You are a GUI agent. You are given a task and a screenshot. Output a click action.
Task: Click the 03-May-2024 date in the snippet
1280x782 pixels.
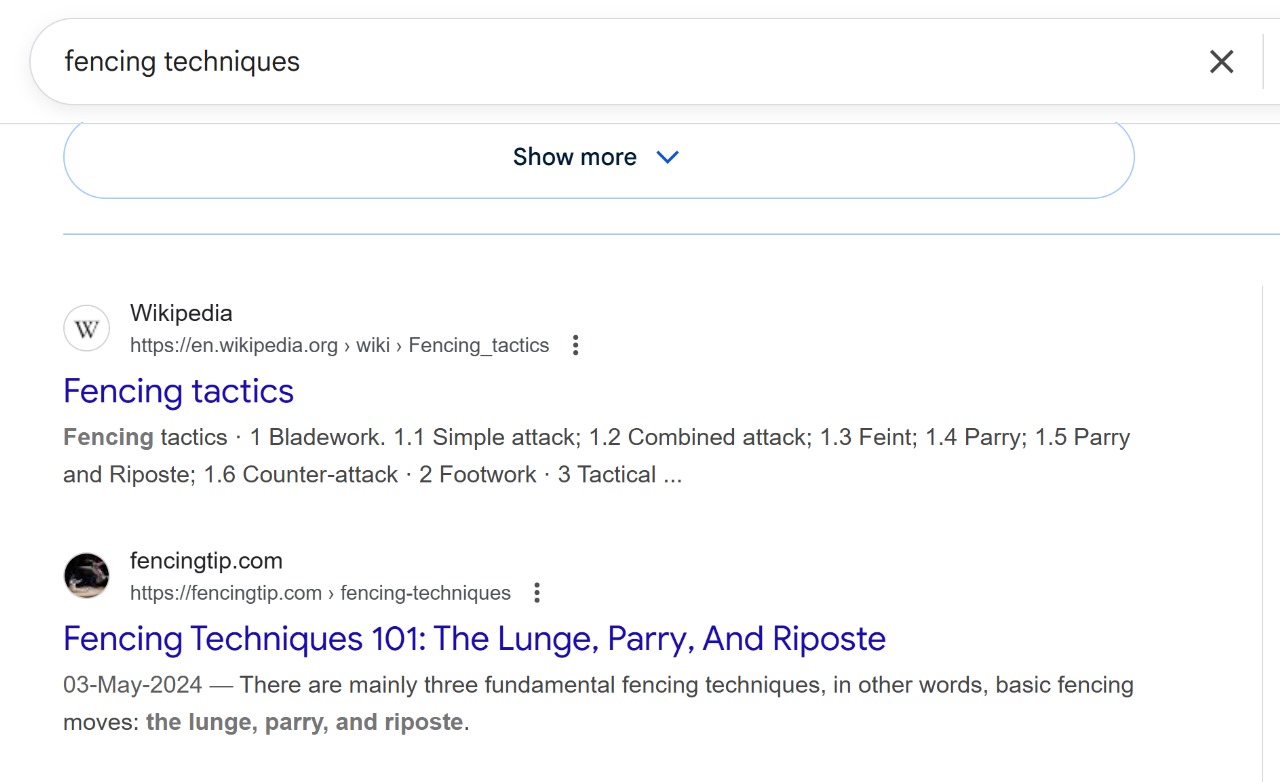132,686
